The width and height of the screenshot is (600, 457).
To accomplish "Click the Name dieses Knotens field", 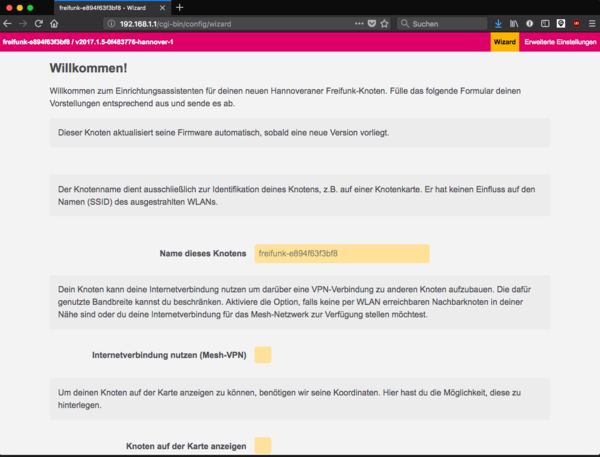I will click(x=341, y=254).
